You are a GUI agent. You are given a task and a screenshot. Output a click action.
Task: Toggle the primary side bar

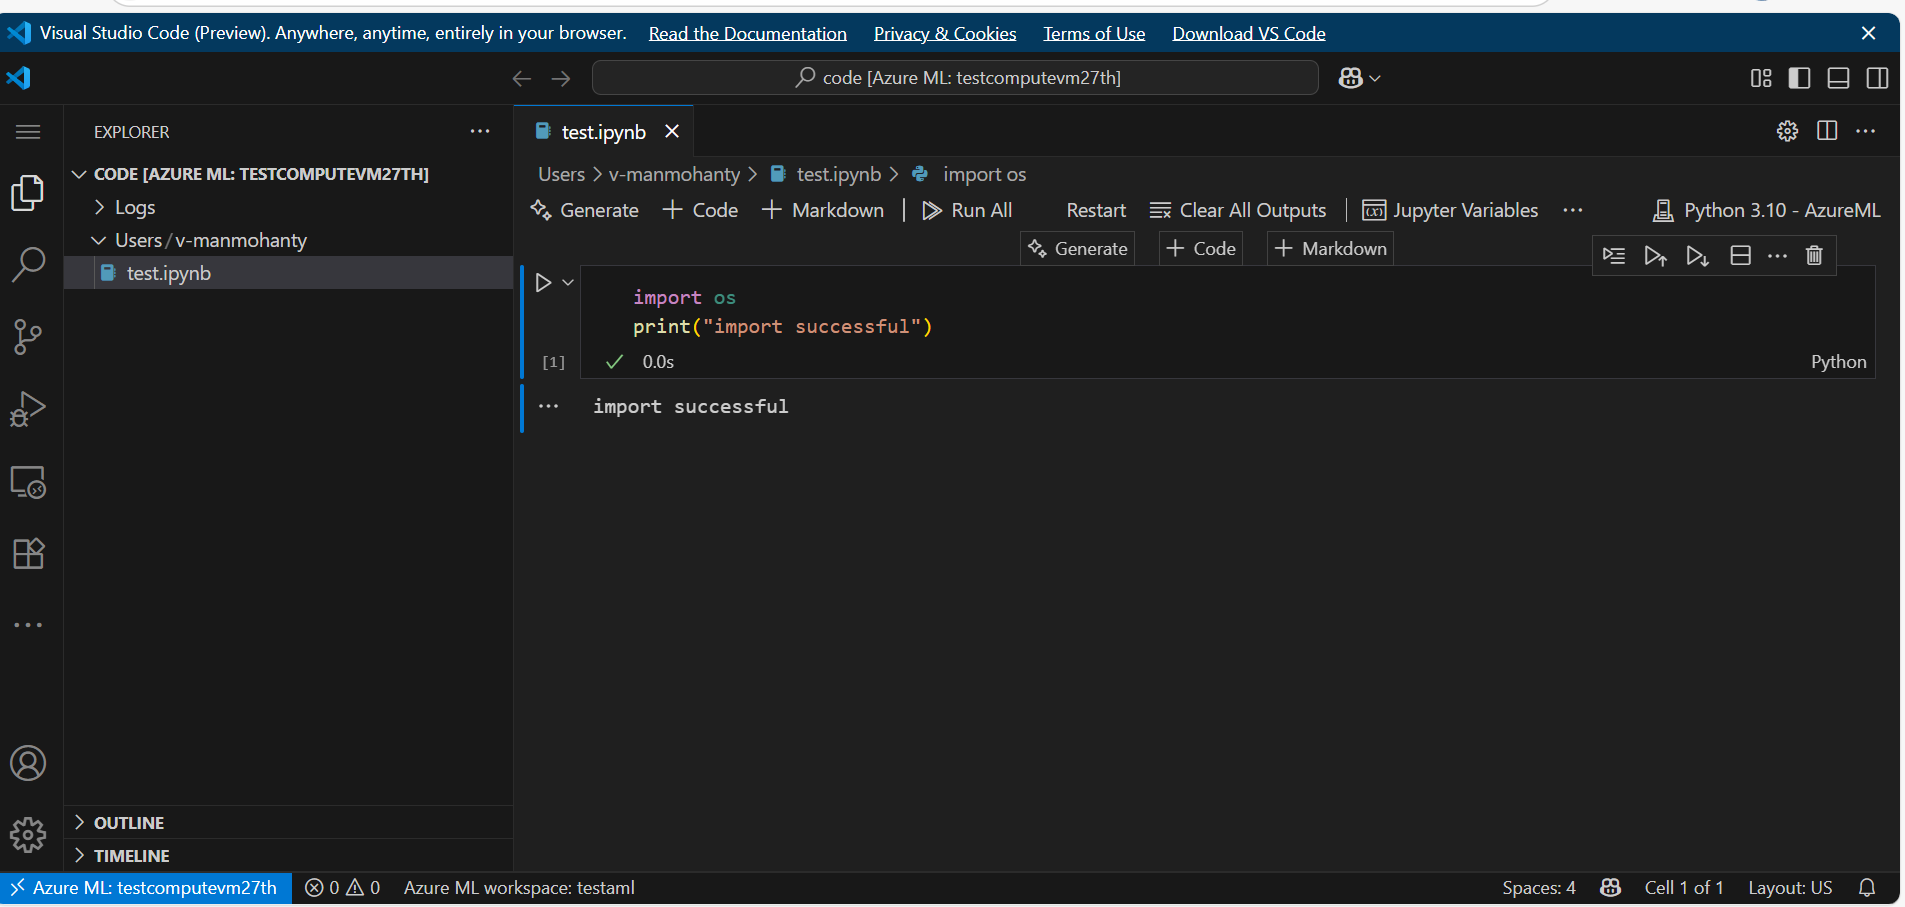click(x=1799, y=78)
